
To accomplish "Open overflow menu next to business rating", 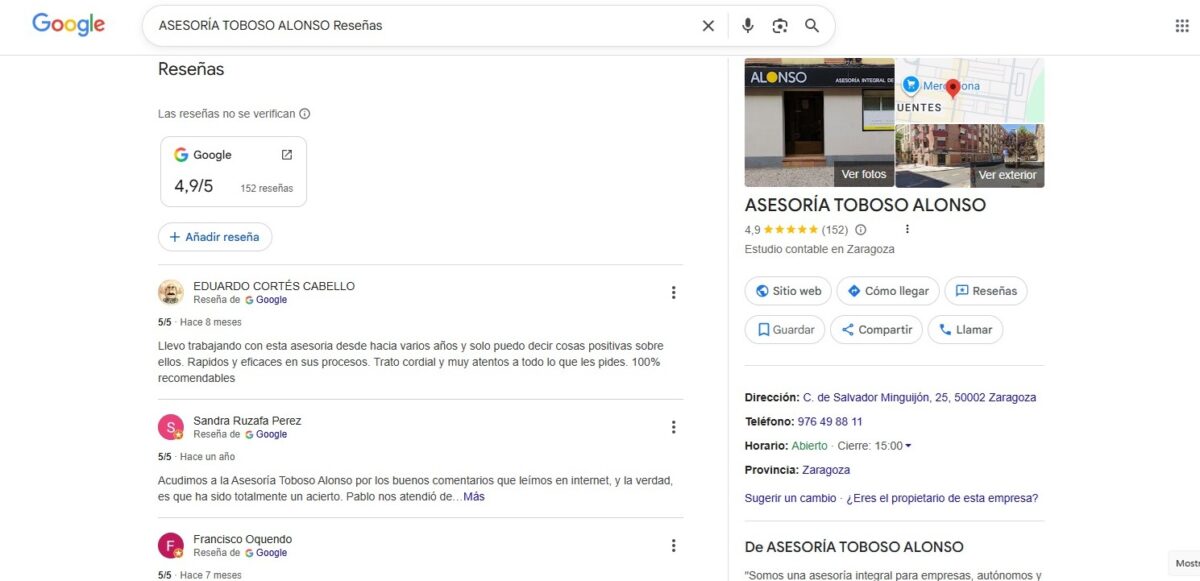I will (907, 229).
